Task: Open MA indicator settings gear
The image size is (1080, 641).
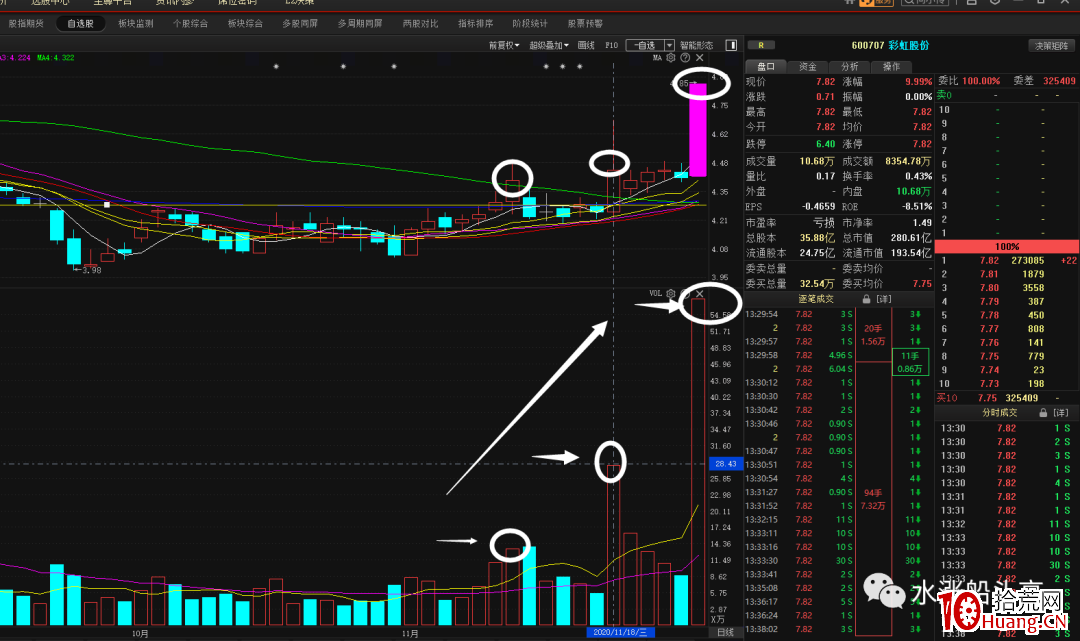Action: point(670,58)
